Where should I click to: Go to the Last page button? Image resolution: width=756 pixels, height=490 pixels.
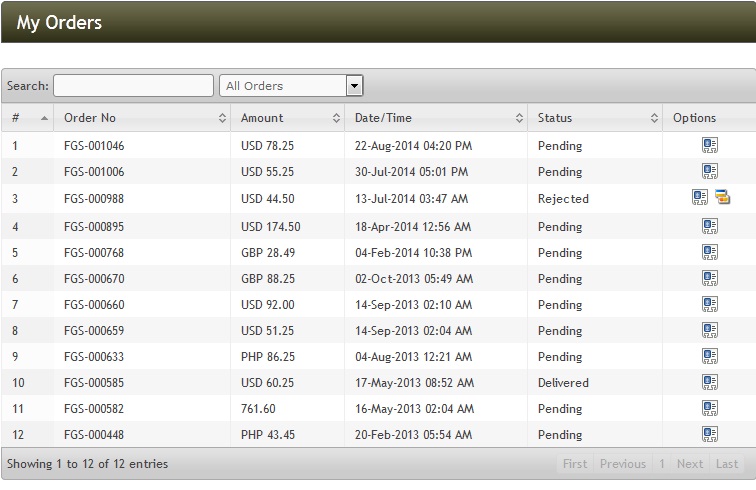pyautogui.click(x=727, y=464)
